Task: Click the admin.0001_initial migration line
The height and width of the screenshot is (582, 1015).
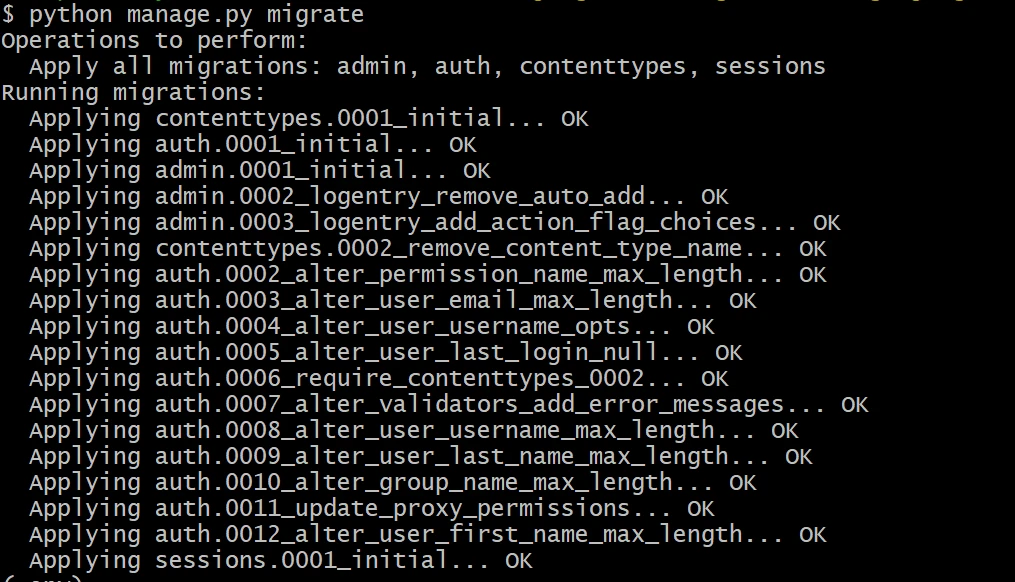Action: [259, 171]
